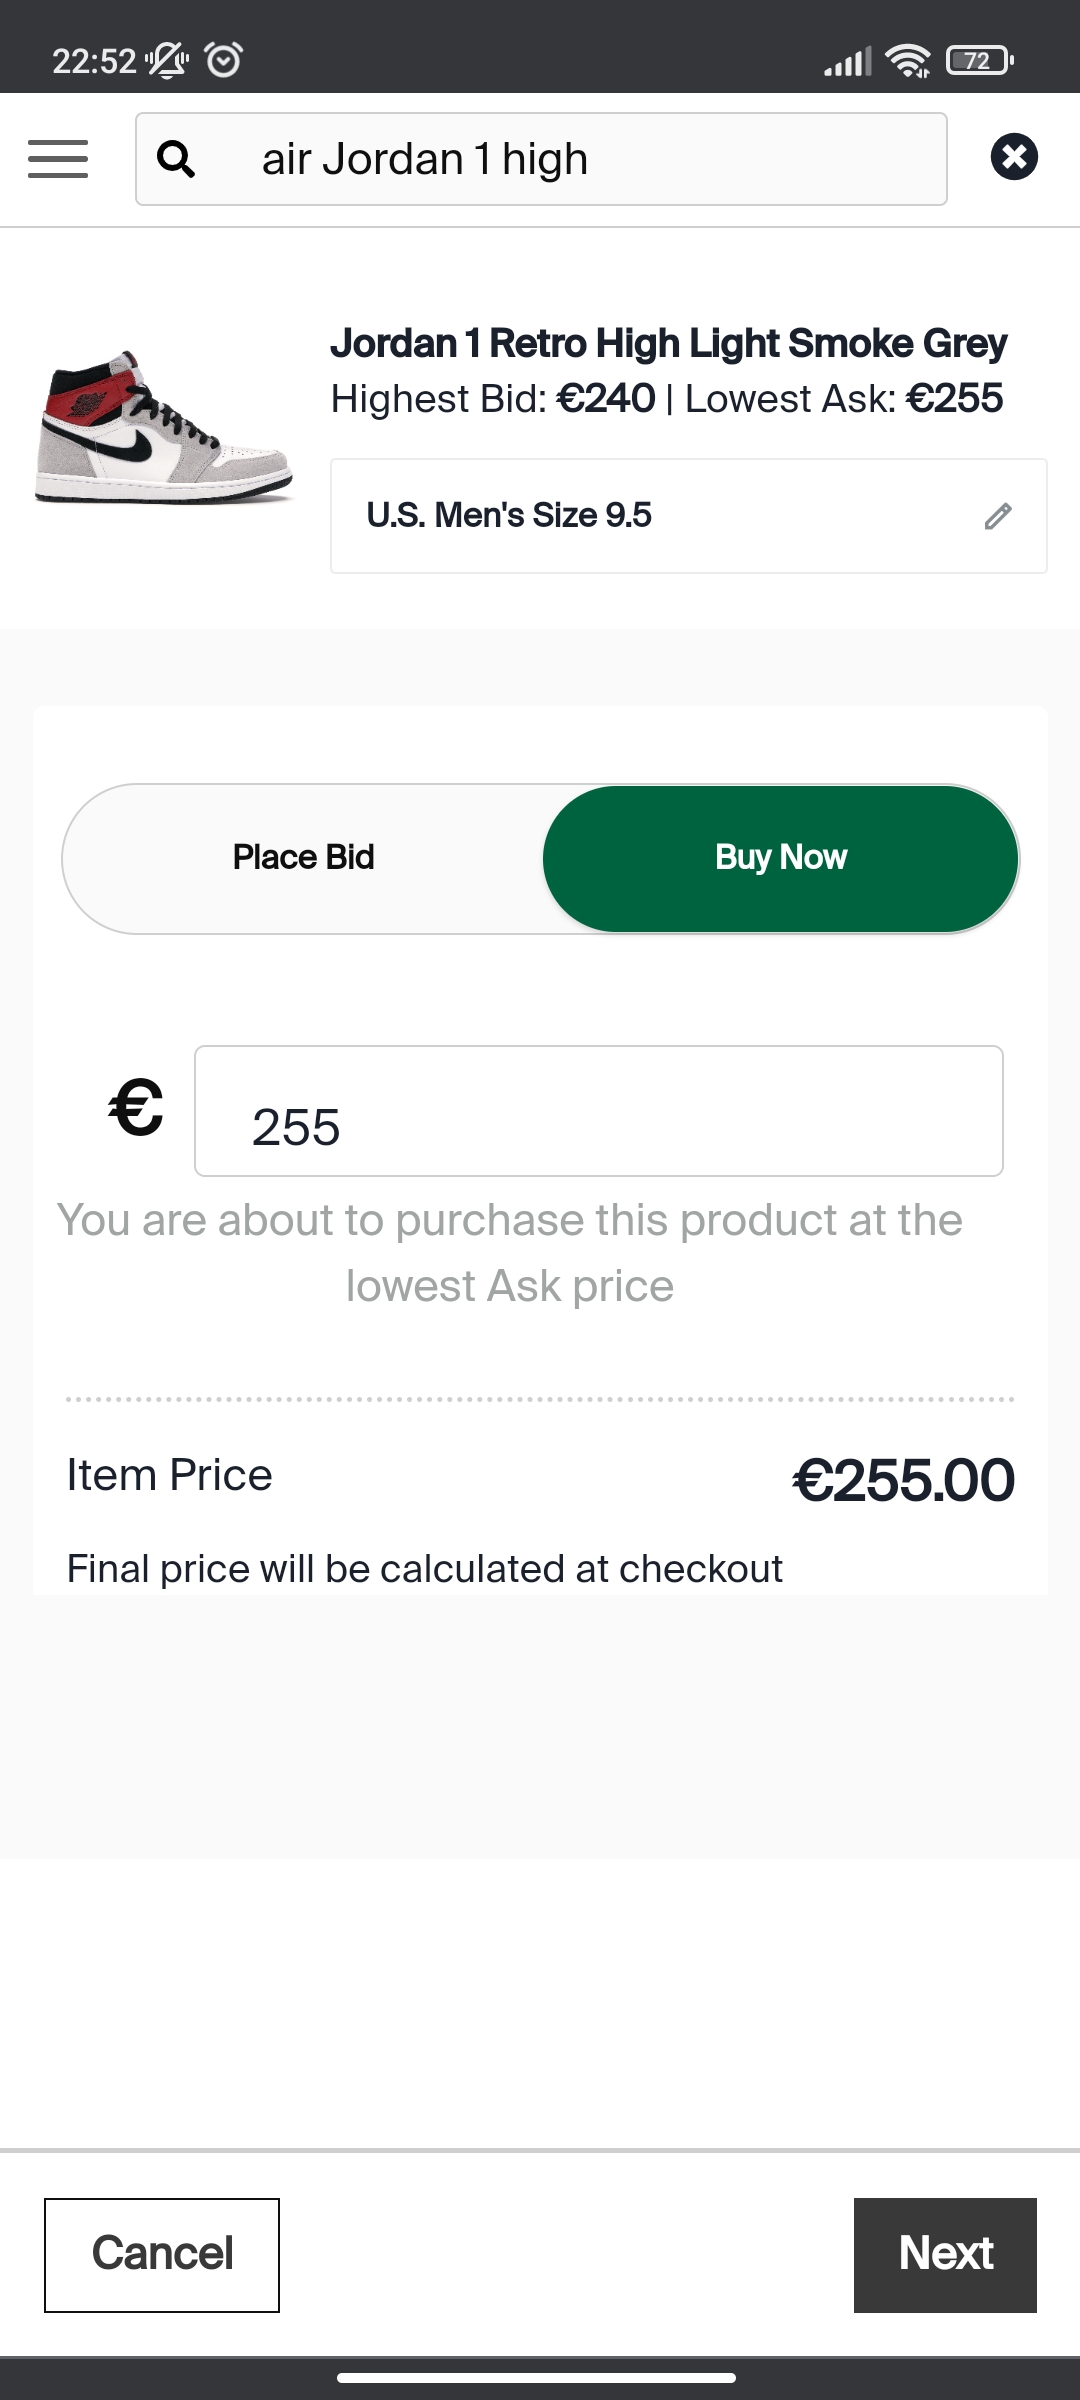Switch to Place Bid mode
This screenshot has width=1080, height=2400.
(x=303, y=858)
